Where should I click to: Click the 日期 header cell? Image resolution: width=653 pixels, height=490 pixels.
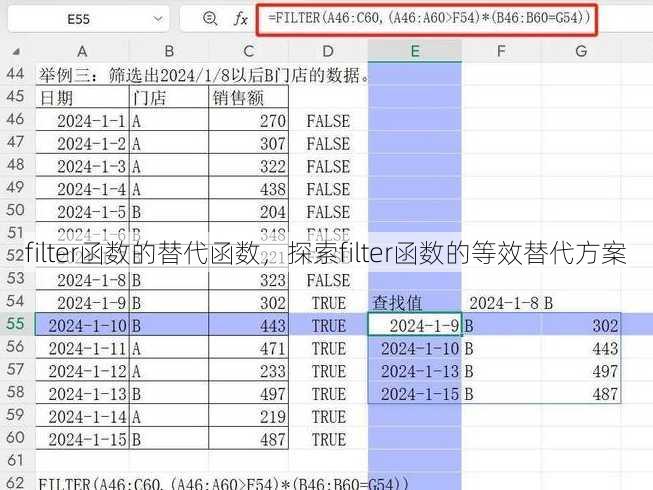[x=82, y=97]
